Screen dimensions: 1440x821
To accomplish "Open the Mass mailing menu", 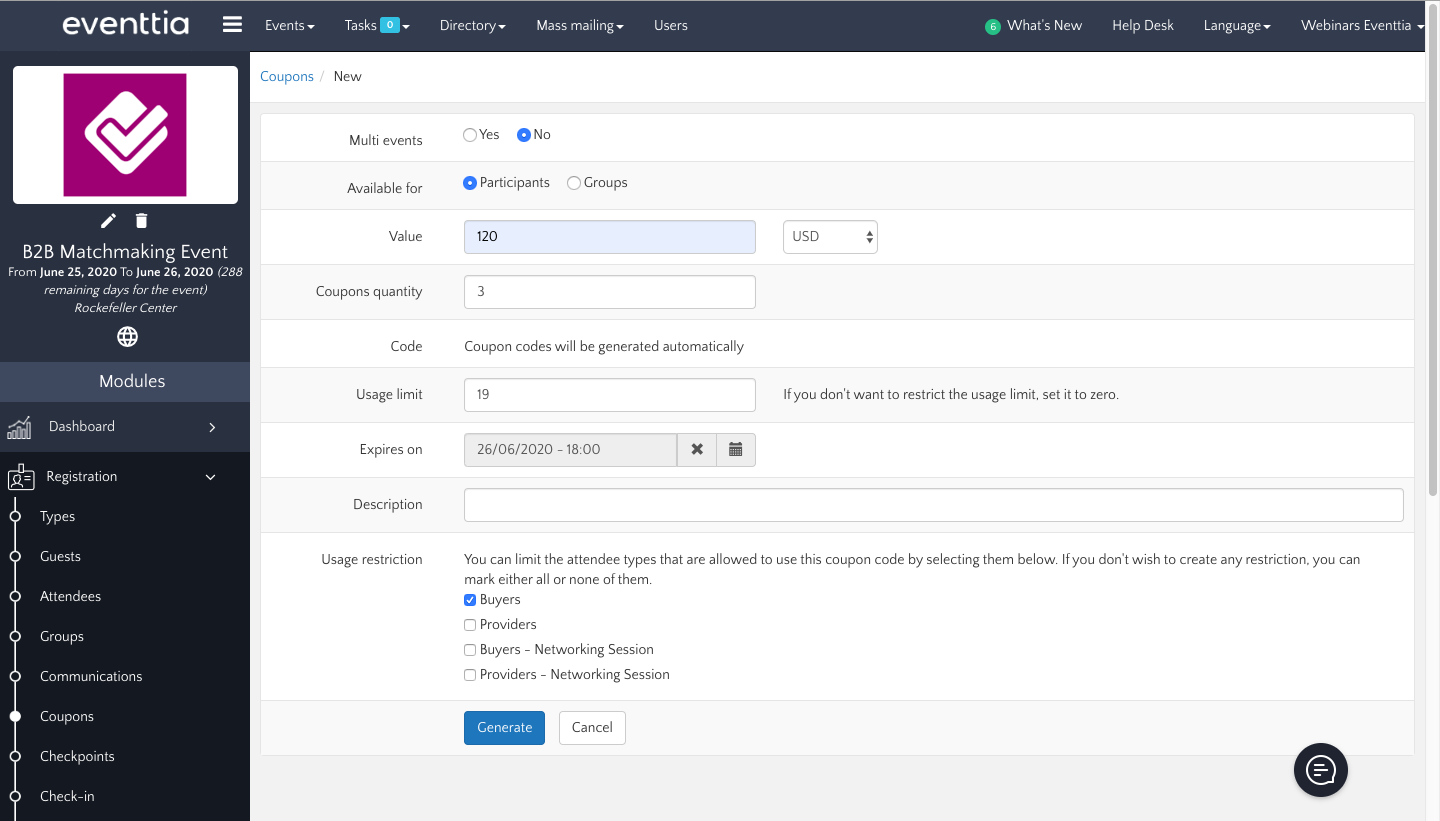I will tap(579, 25).
